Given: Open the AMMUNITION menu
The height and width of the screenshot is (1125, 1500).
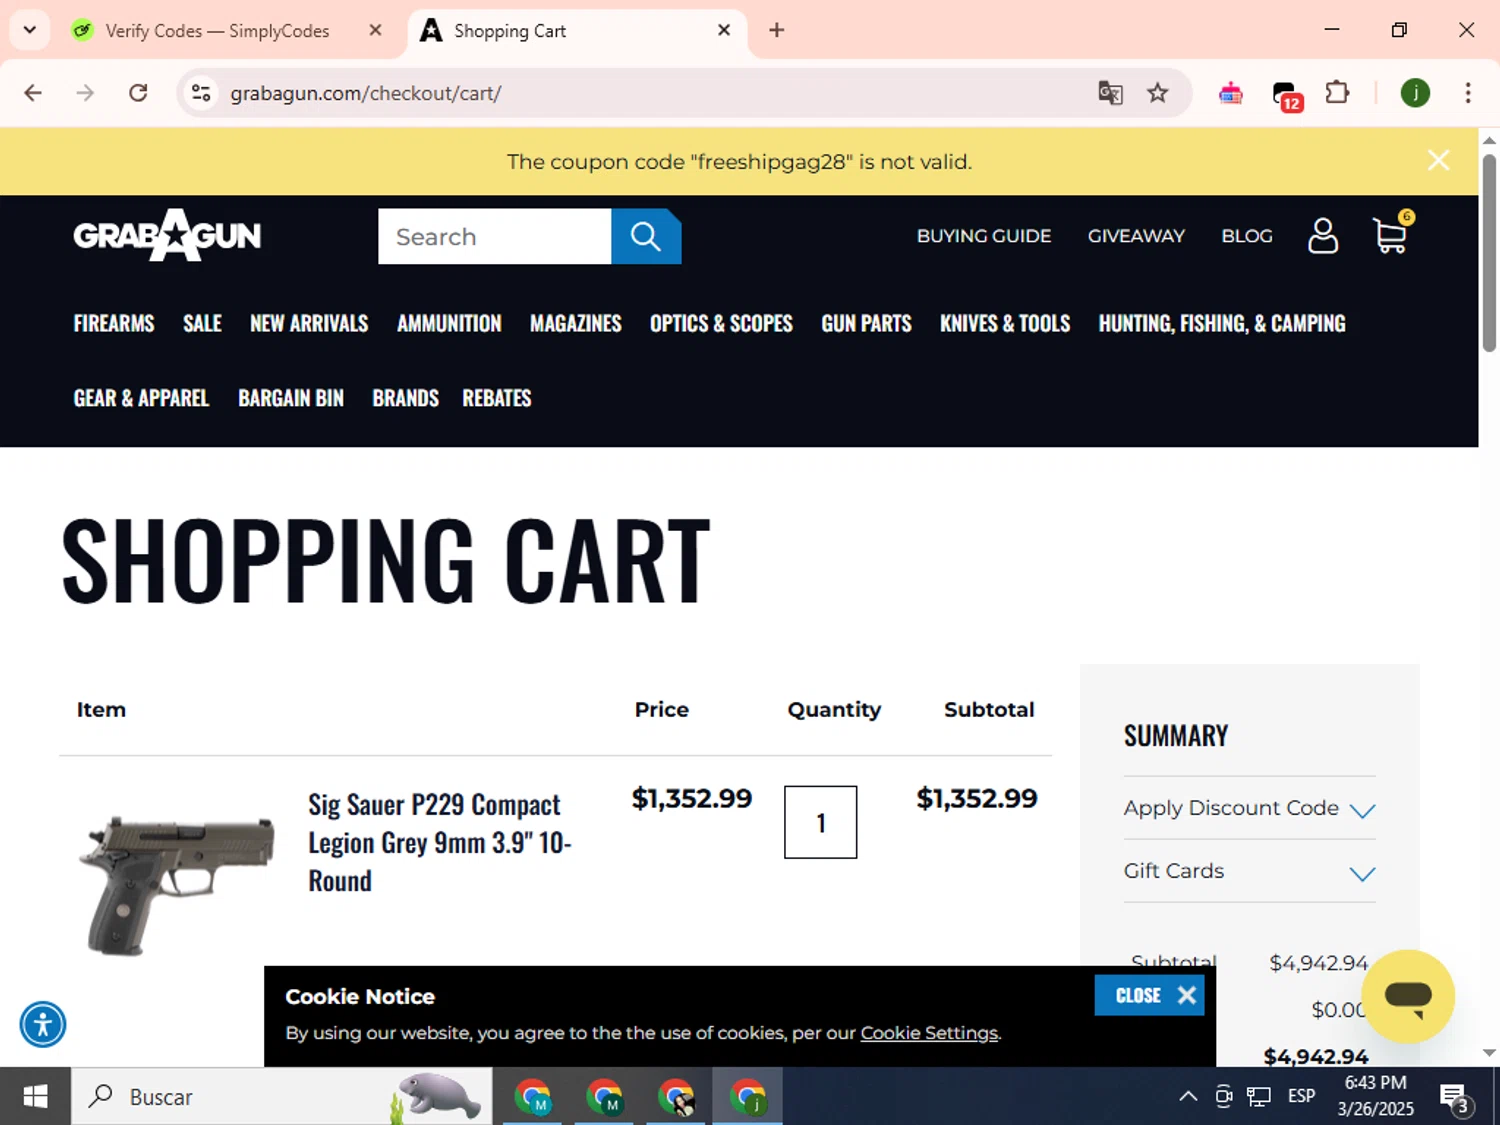Looking at the screenshot, I should point(449,323).
